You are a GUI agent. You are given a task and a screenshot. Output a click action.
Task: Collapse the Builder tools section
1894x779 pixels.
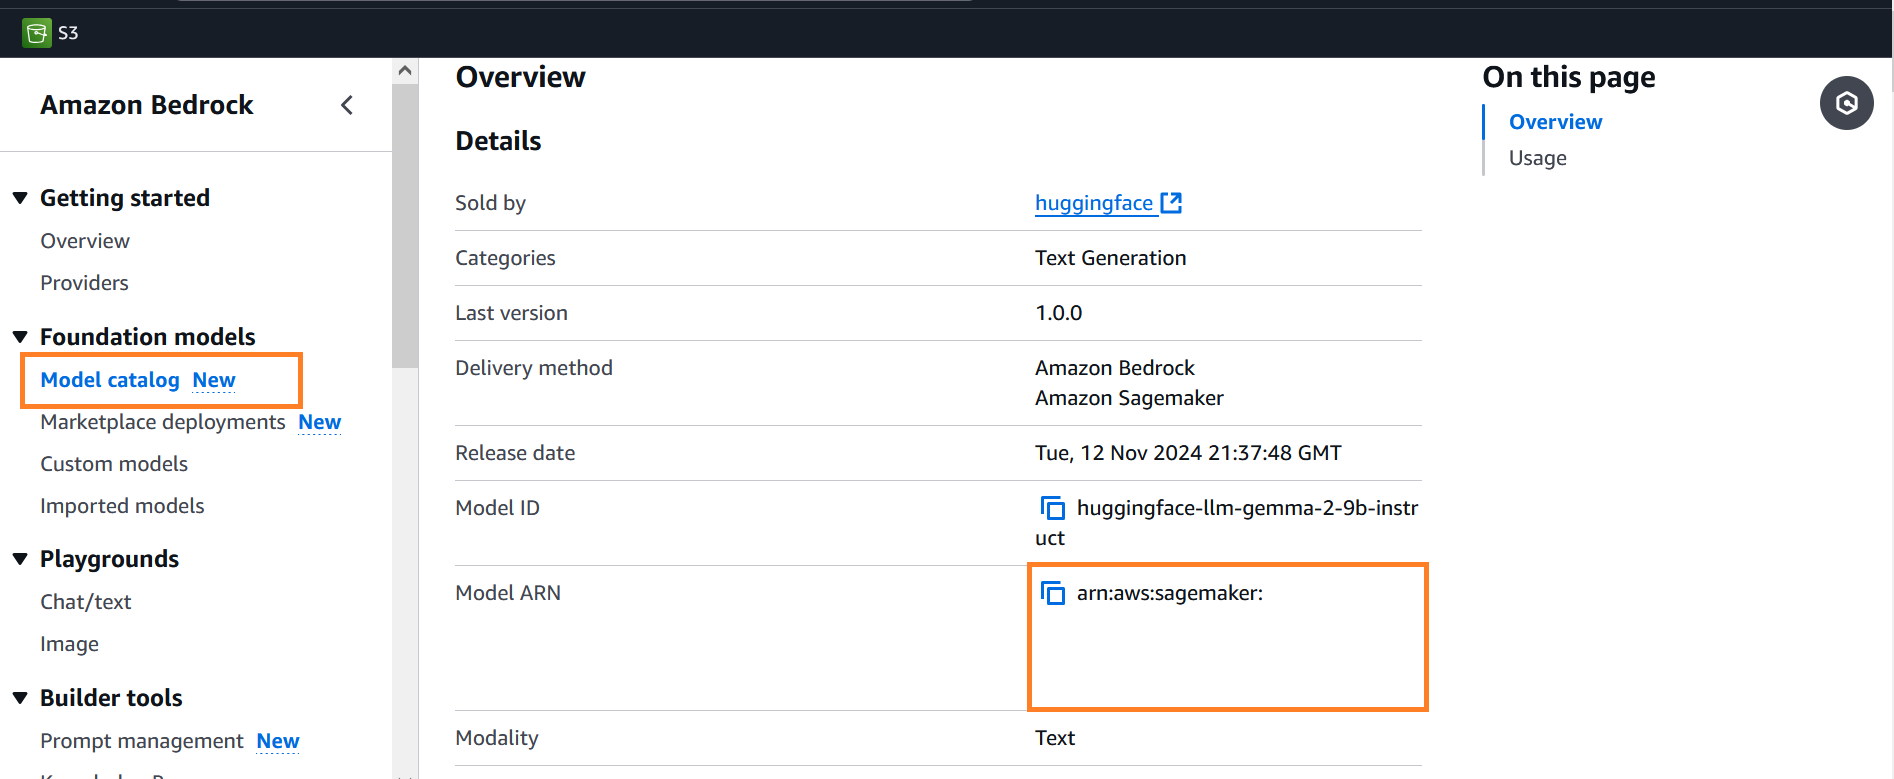(20, 698)
